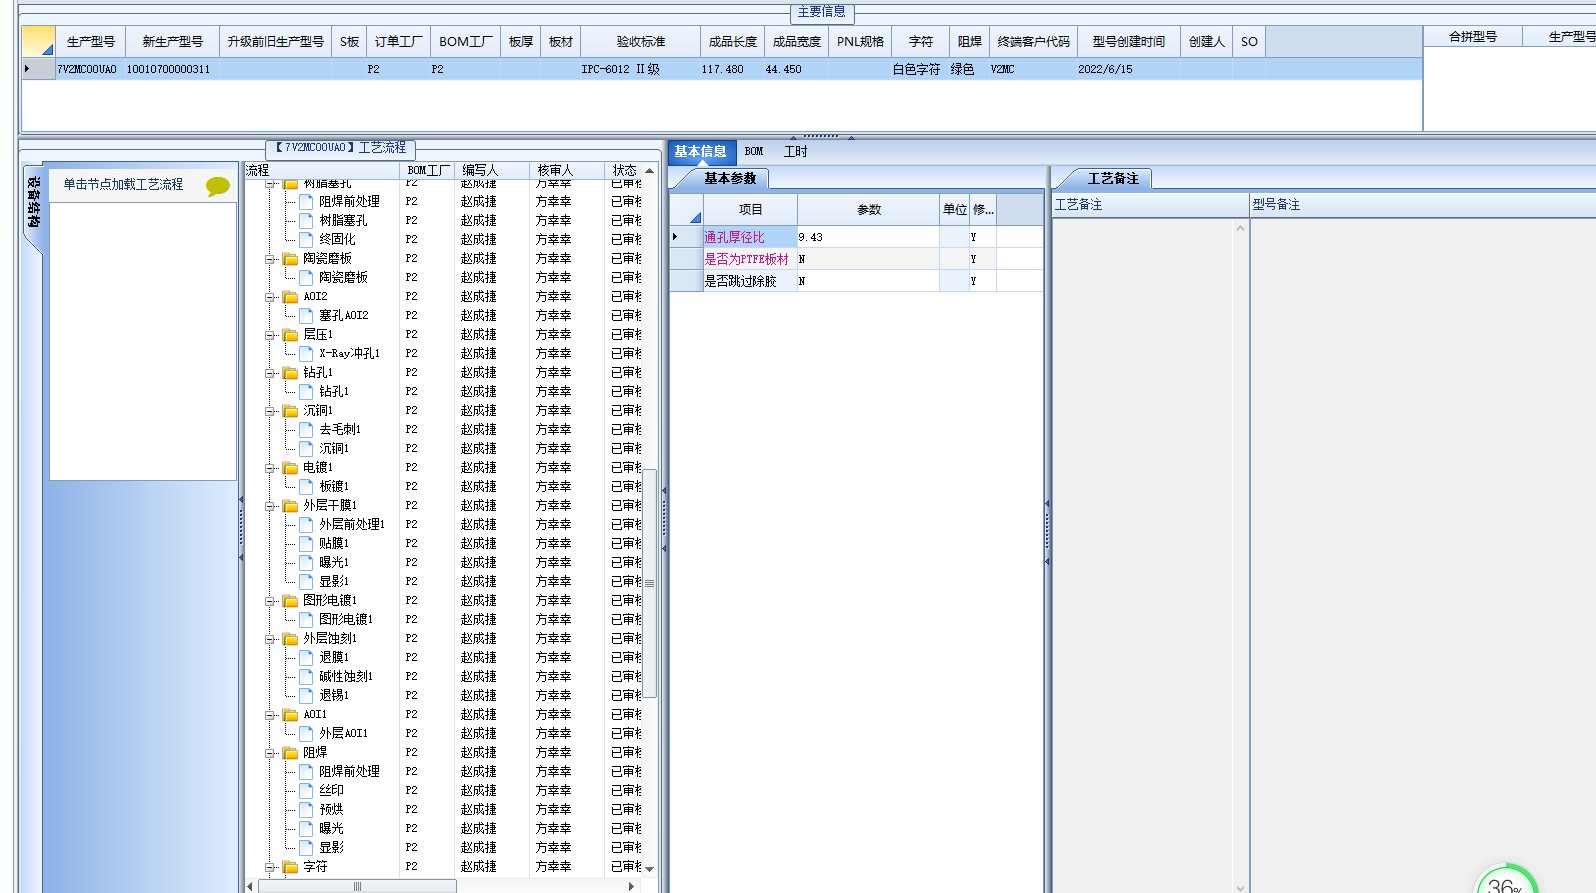Viewport: 1596px width, 893px height.
Task: Click the document icon of 去毛刺1 step
Action: 307,429
